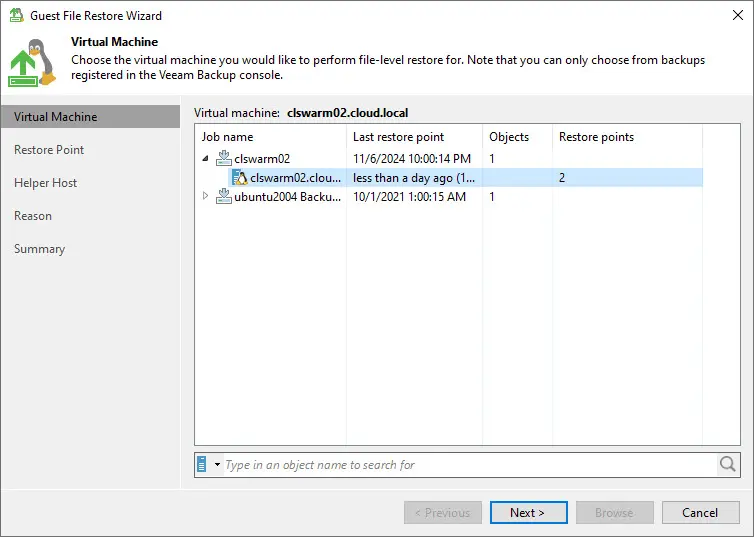This screenshot has height=537, width=754.
Task: Click Objects value 1 in clswarm02 row
Action: 492,159
